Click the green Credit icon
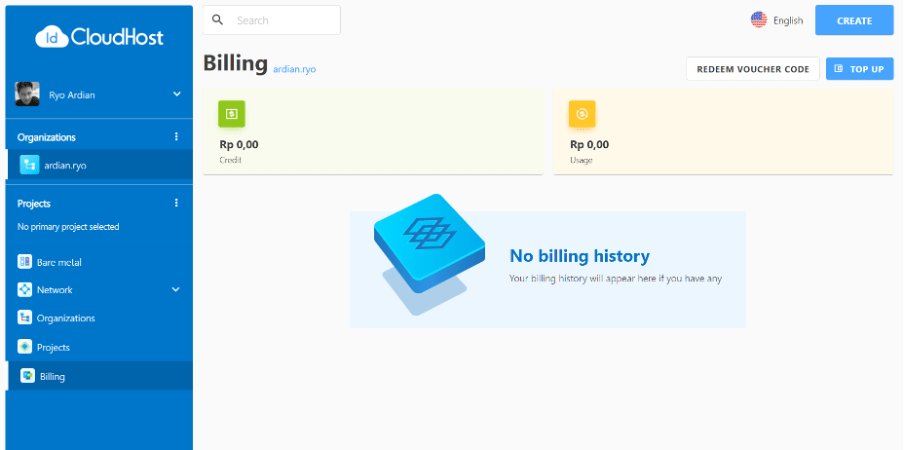The height and width of the screenshot is (450, 904). pyautogui.click(x=232, y=114)
